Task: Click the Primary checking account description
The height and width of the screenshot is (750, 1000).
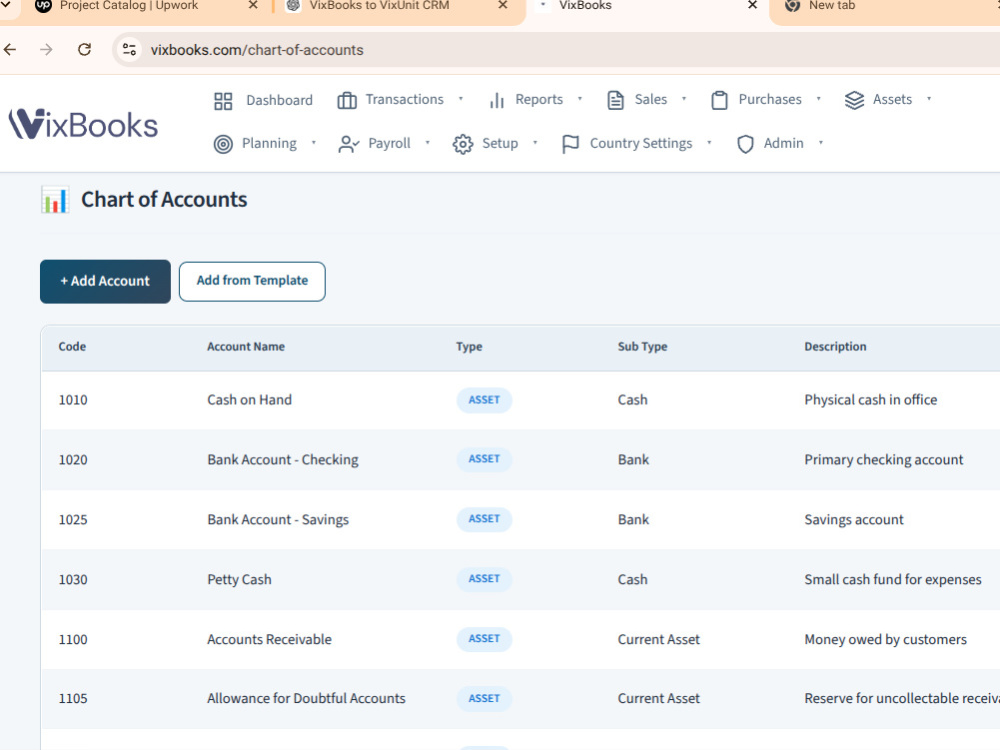Action: tap(883, 460)
